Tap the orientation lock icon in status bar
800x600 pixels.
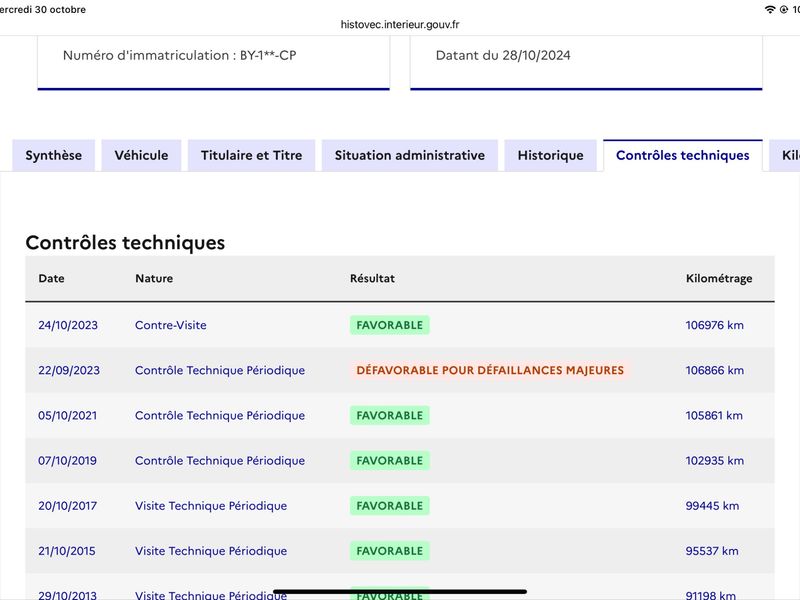coord(784,9)
